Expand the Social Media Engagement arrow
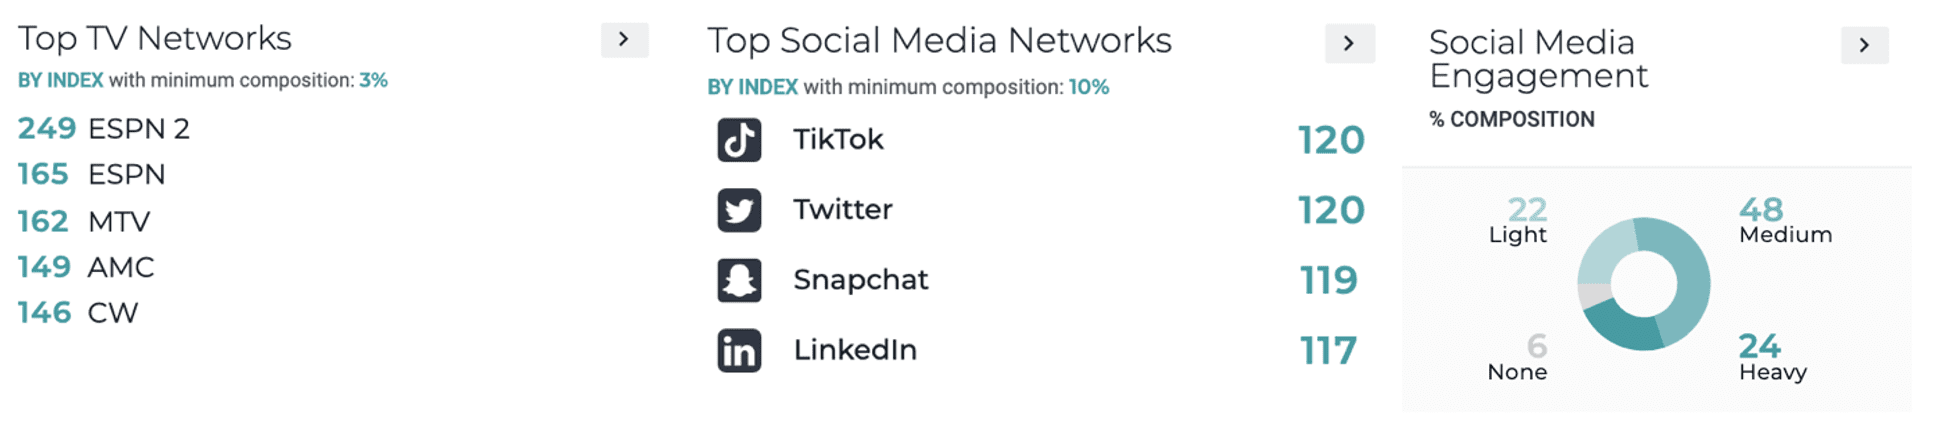This screenshot has height=440, width=1948. coord(1864,45)
